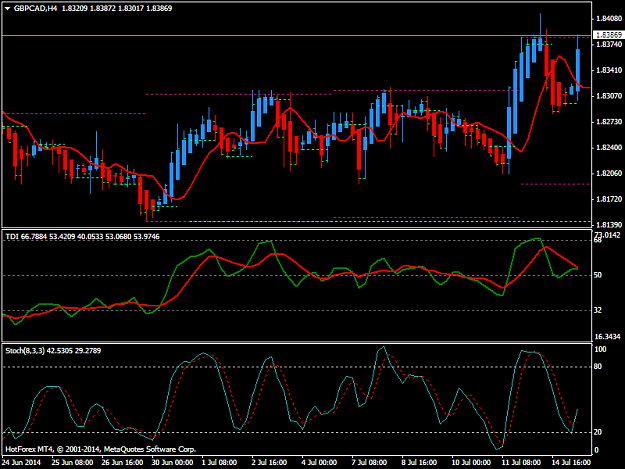Image resolution: width=625 pixels, height=469 pixels.
Task: Click the 1.84080 price scale value
Action: click(x=609, y=18)
